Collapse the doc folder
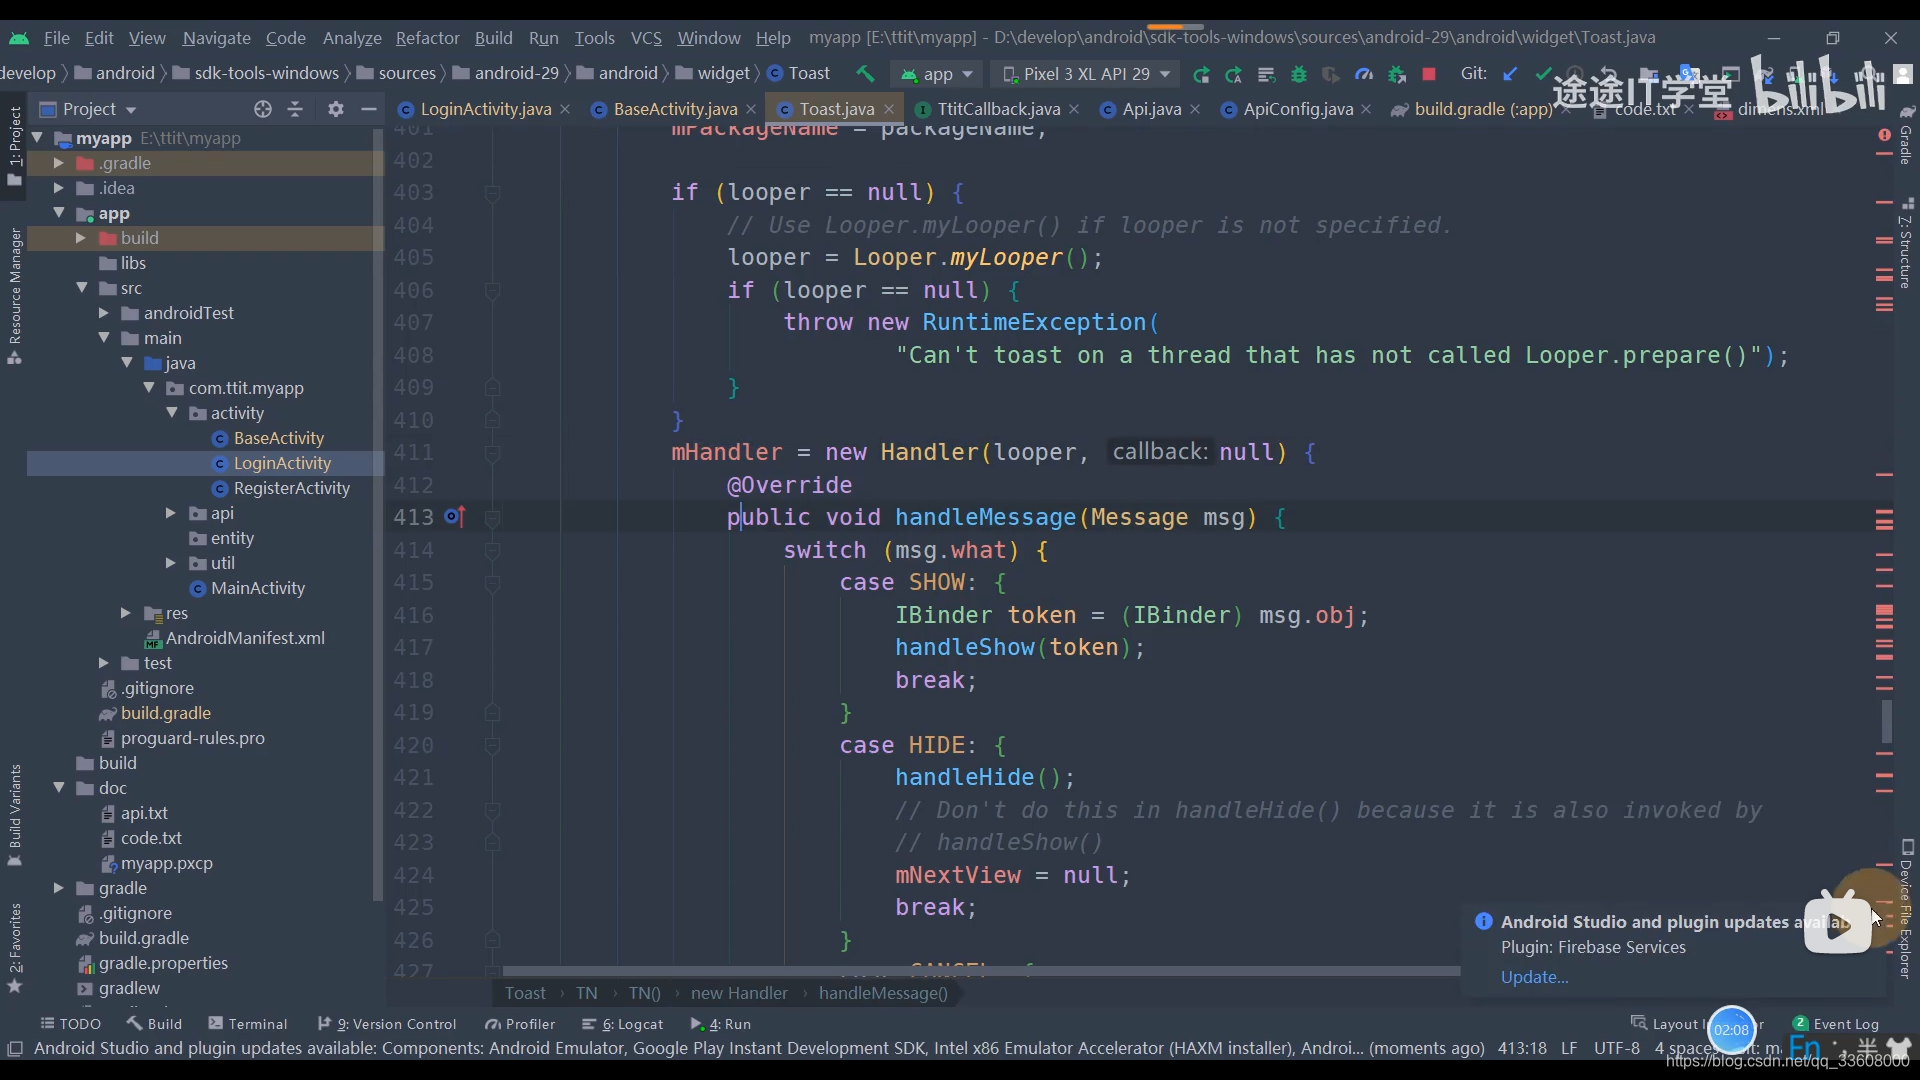This screenshot has width=1920, height=1080. [58, 788]
